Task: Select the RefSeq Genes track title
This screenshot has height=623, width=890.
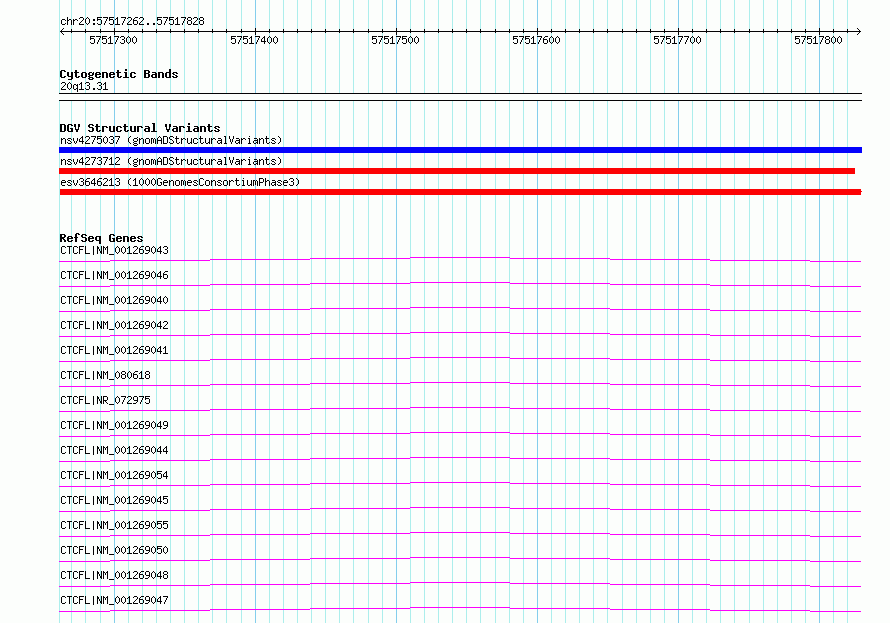Action: point(101,238)
